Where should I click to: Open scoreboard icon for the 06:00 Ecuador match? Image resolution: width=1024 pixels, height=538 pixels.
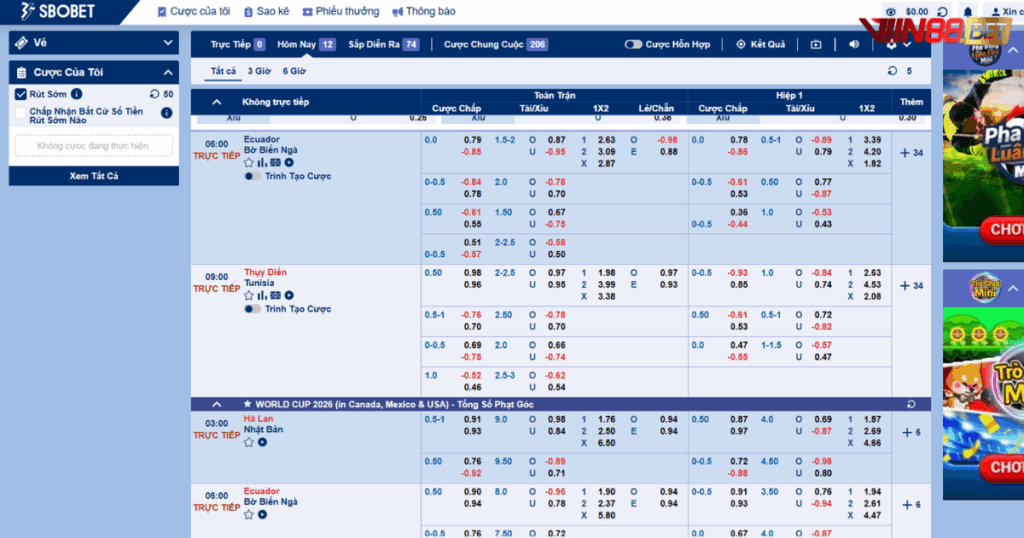(276, 163)
